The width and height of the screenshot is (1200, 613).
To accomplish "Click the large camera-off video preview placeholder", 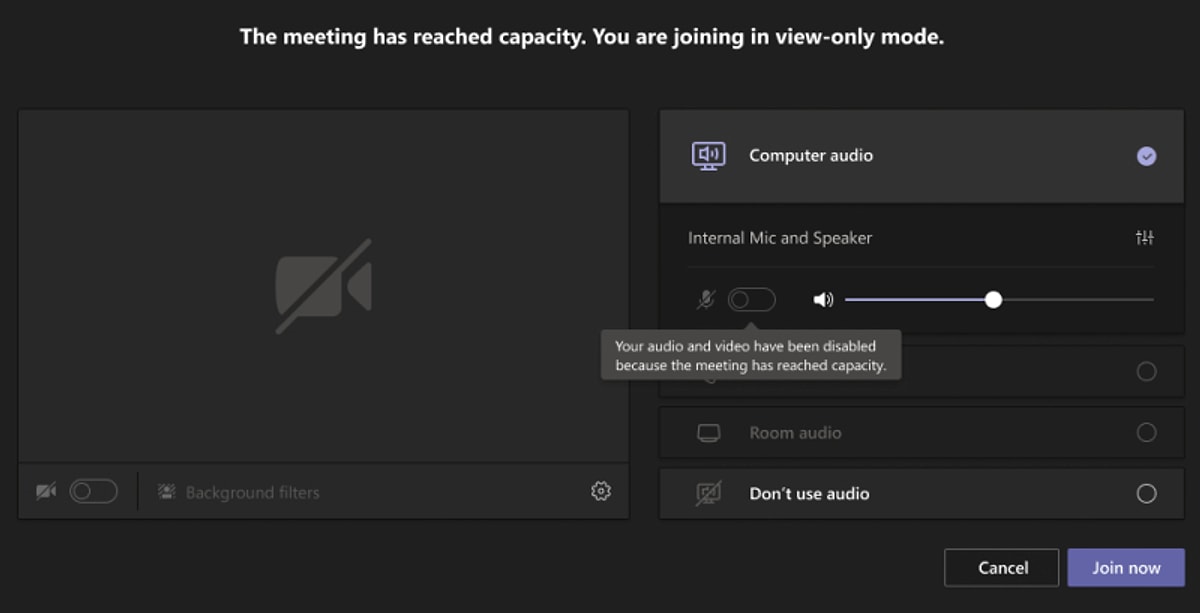I will pyautogui.click(x=323, y=286).
